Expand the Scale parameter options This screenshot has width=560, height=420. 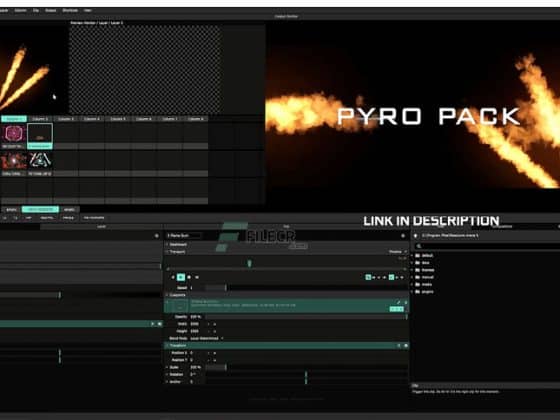point(167,367)
